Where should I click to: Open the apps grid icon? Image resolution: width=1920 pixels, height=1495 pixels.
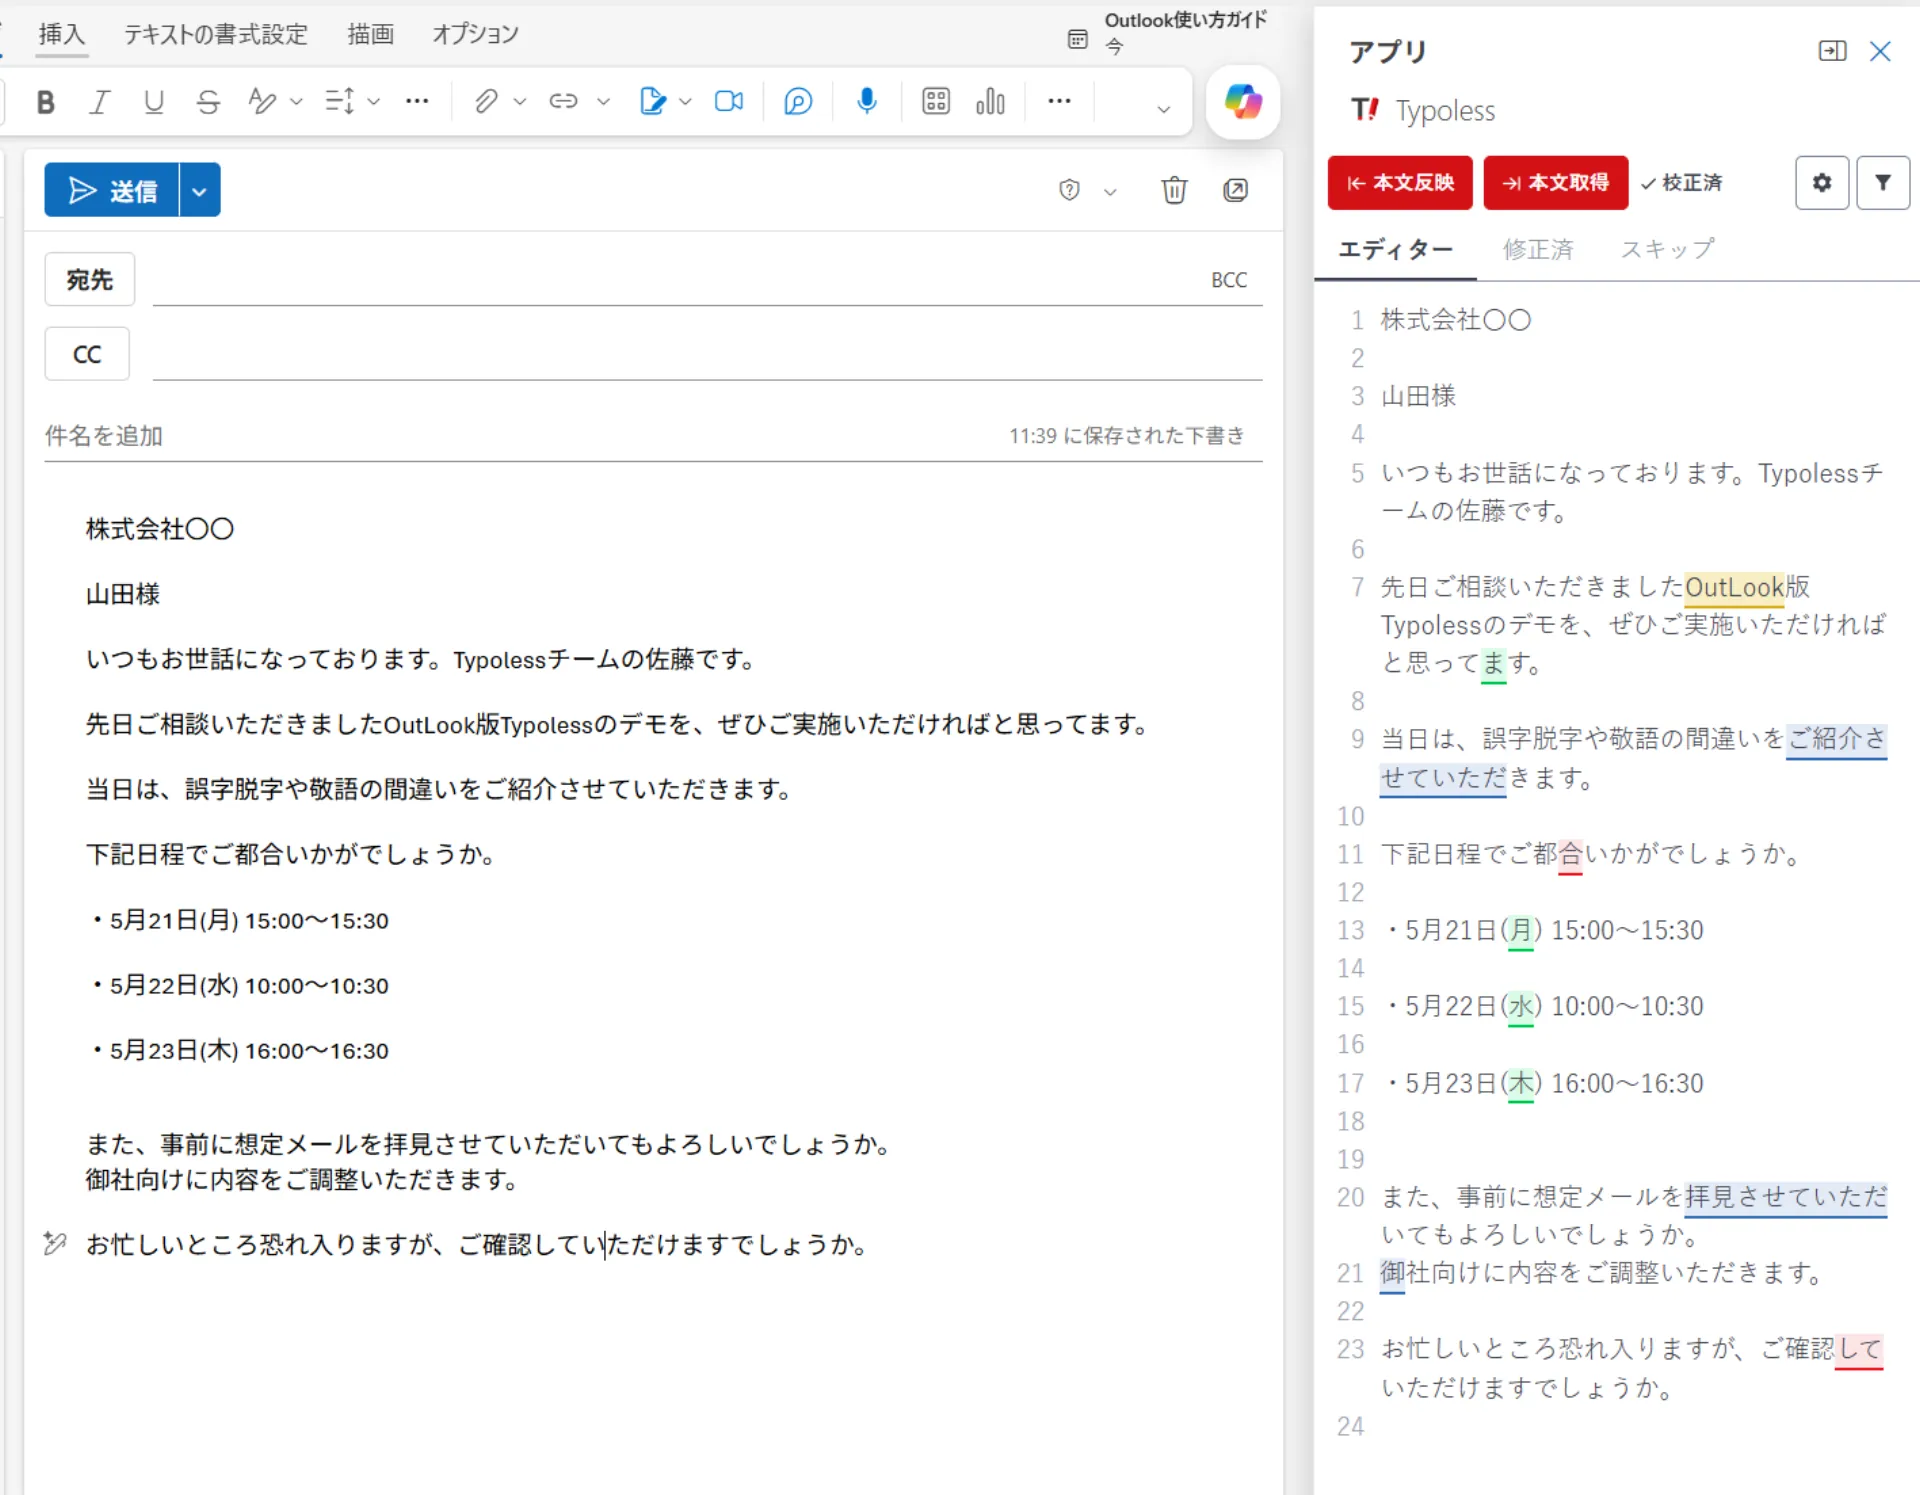coord(936,102)
